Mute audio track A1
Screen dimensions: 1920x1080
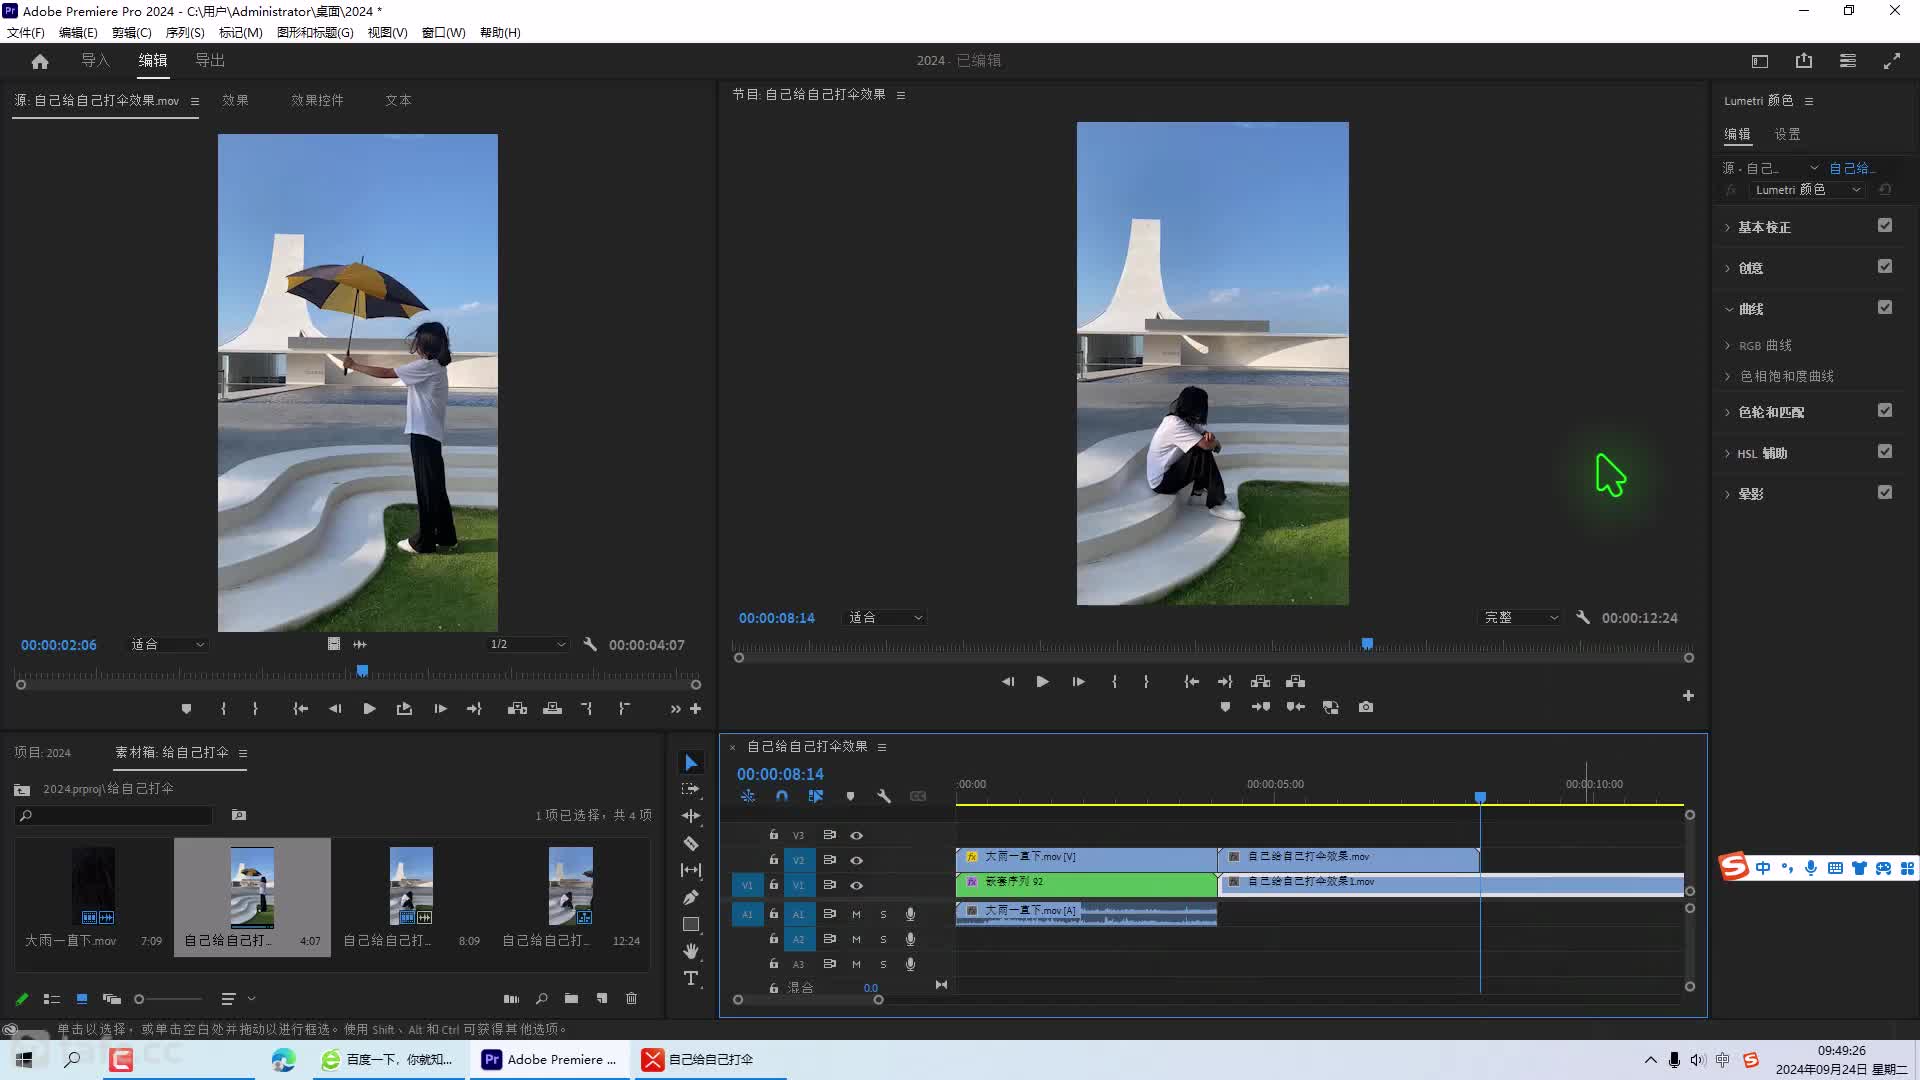(x=856, y=914)
